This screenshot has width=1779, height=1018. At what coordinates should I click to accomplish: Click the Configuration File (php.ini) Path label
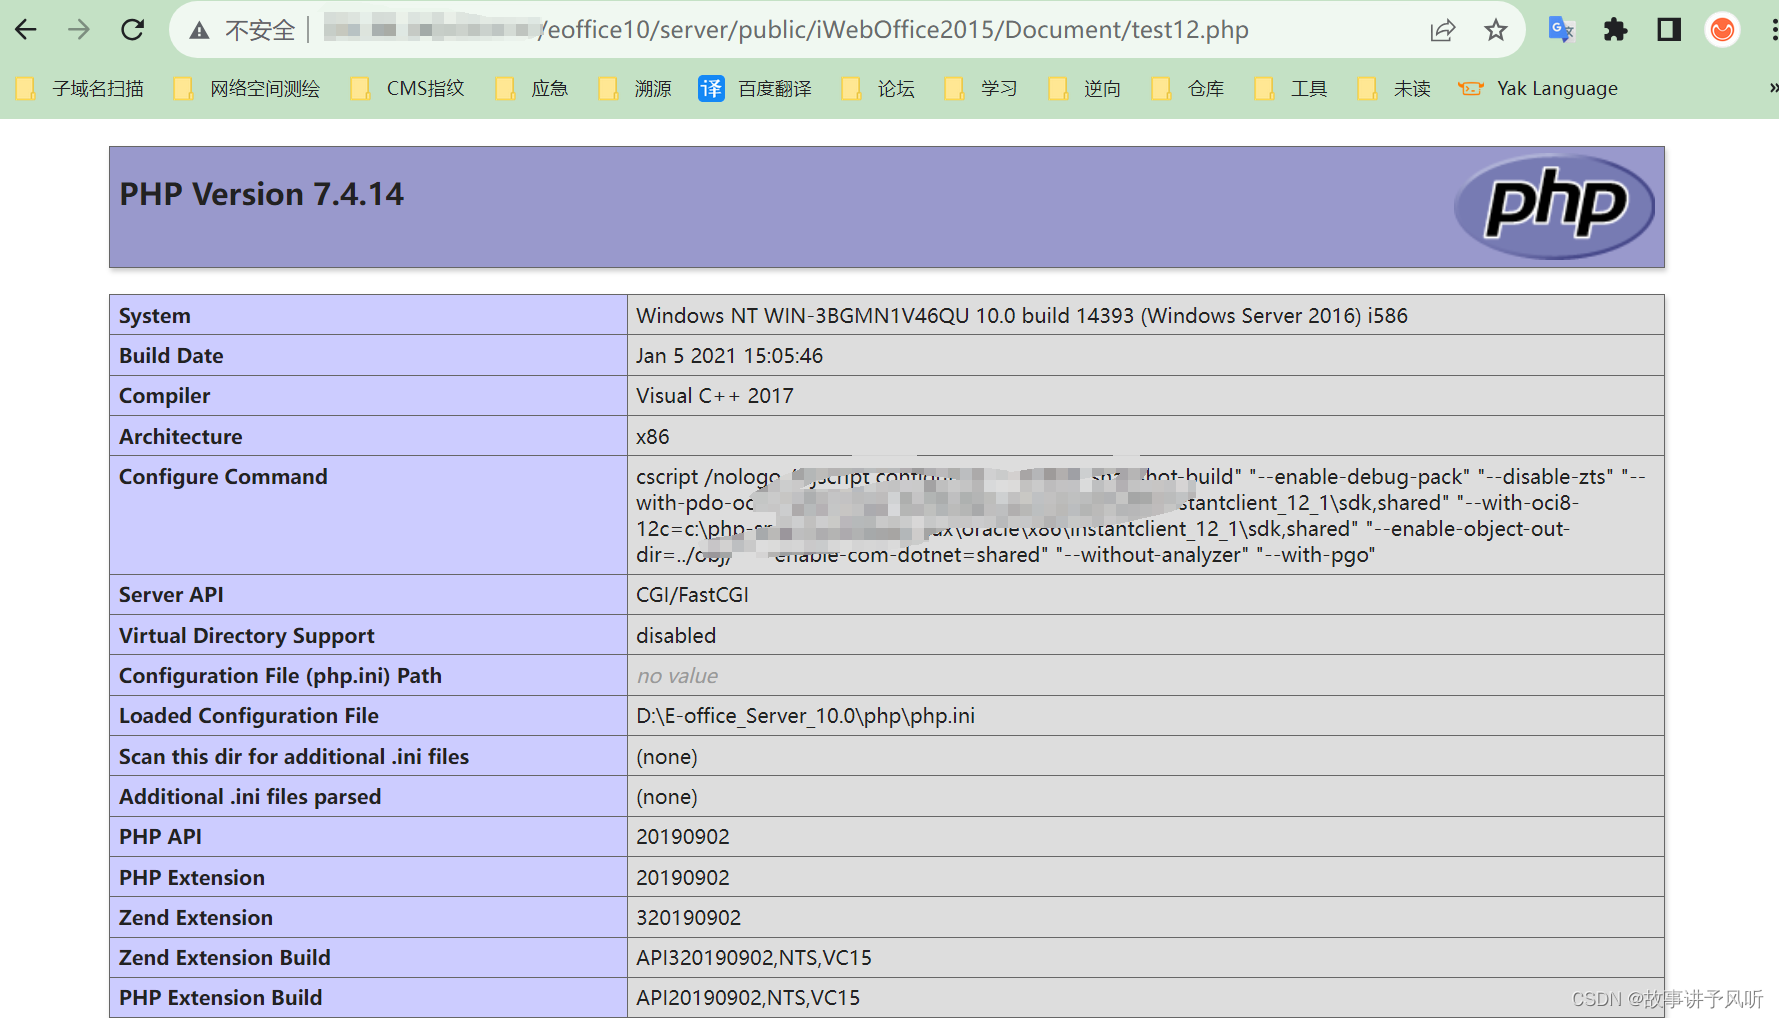tap(280, 676)
